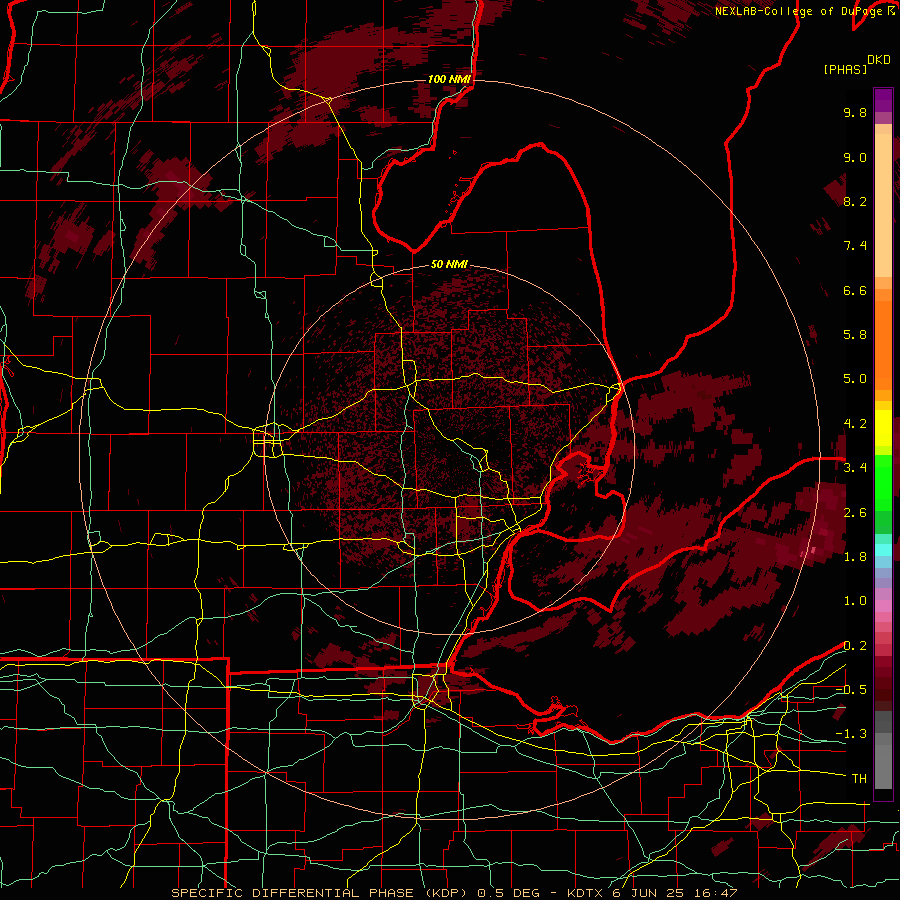Select the 9.8 legend value

click(855, 112)
